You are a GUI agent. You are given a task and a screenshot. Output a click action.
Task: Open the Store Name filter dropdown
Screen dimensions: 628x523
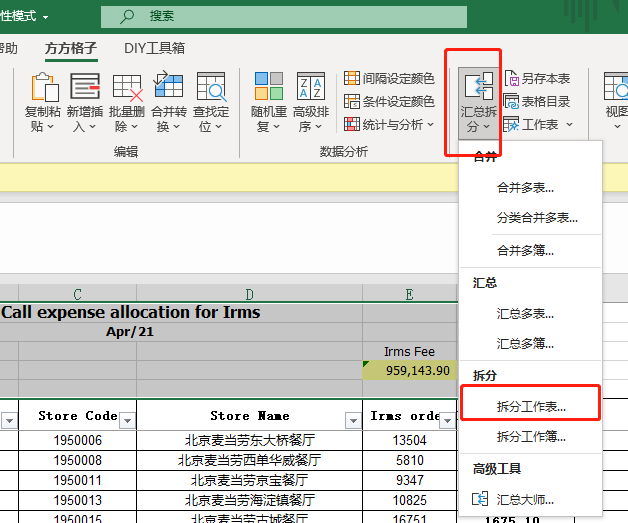pyautogui.click(x=353, y=420)
